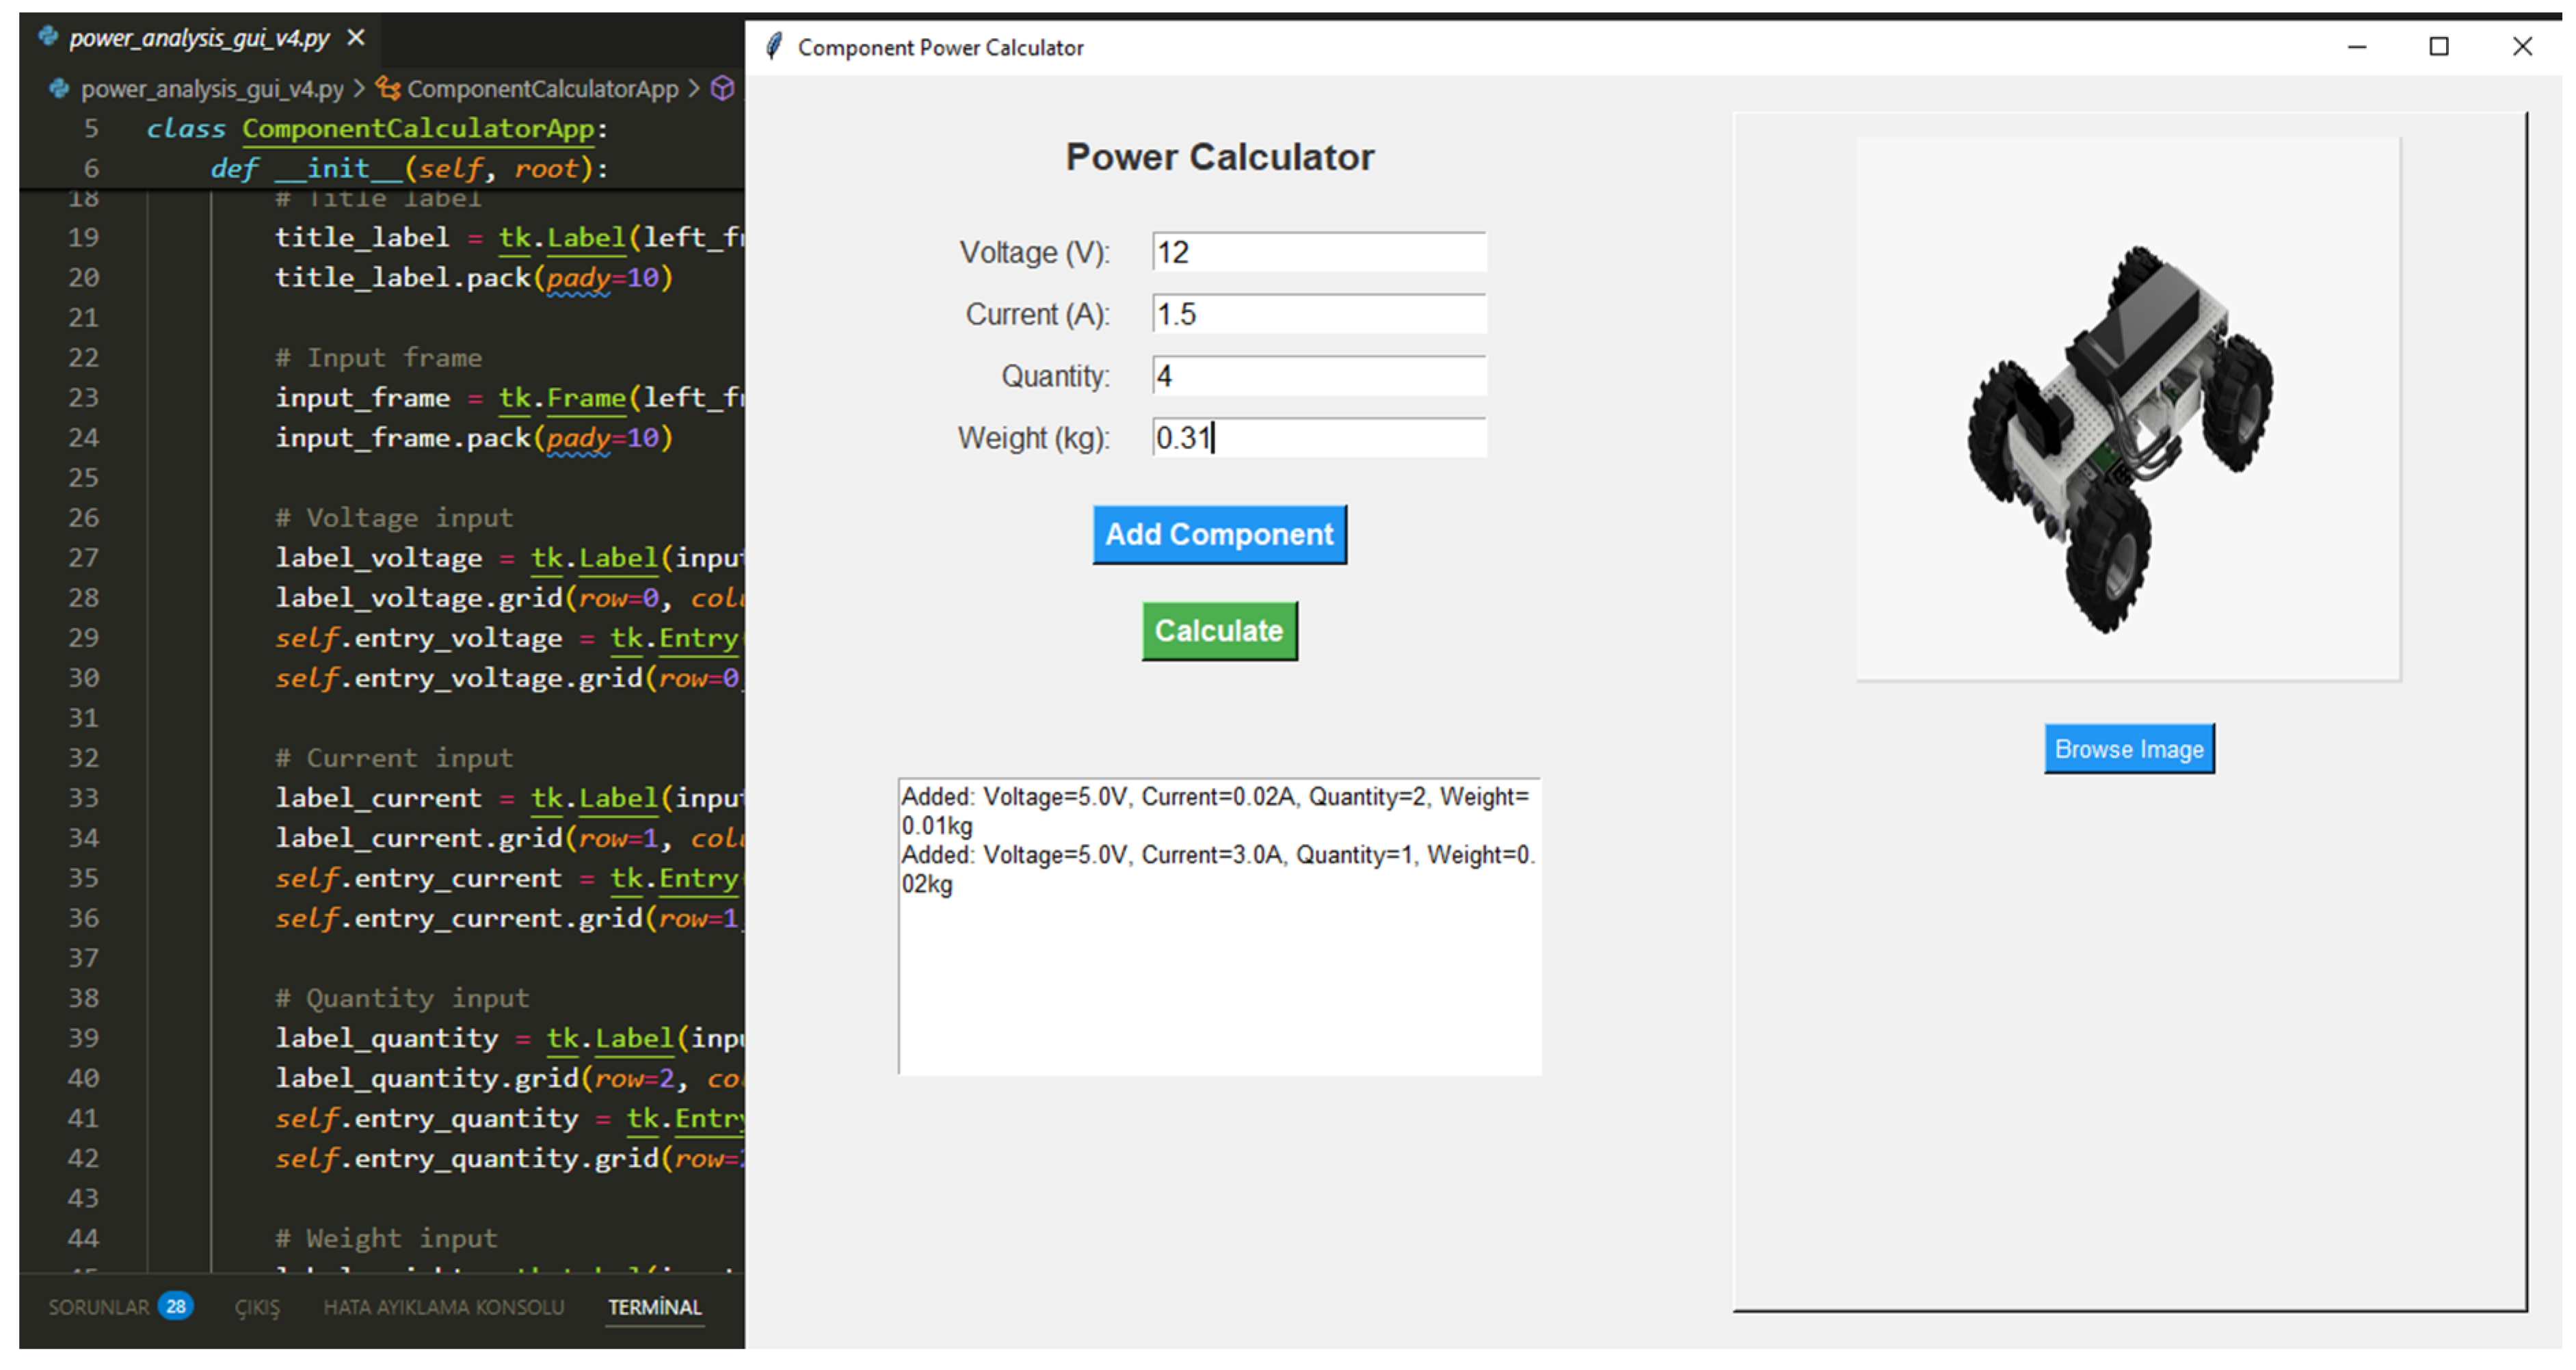Select the ÇIKIŞ panel tab
Viewport: 2576px width, 1370px height.
click(257, 1306)
